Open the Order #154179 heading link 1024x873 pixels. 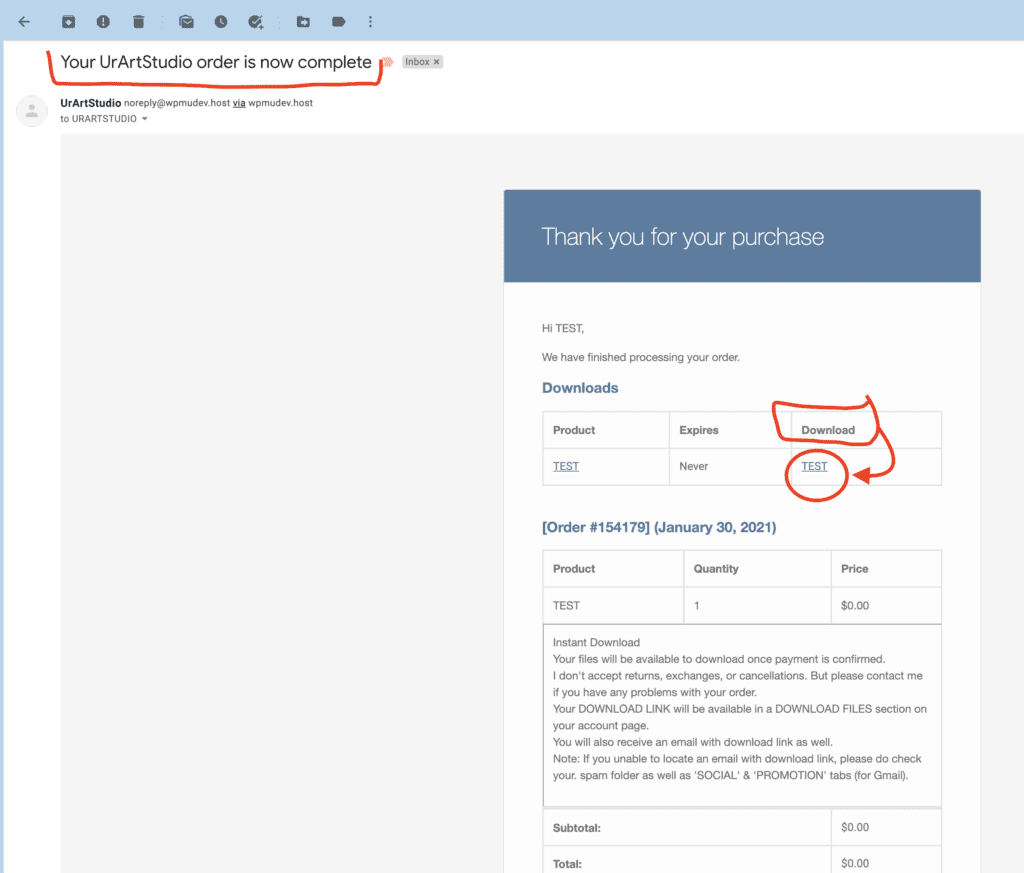[659, 527]
